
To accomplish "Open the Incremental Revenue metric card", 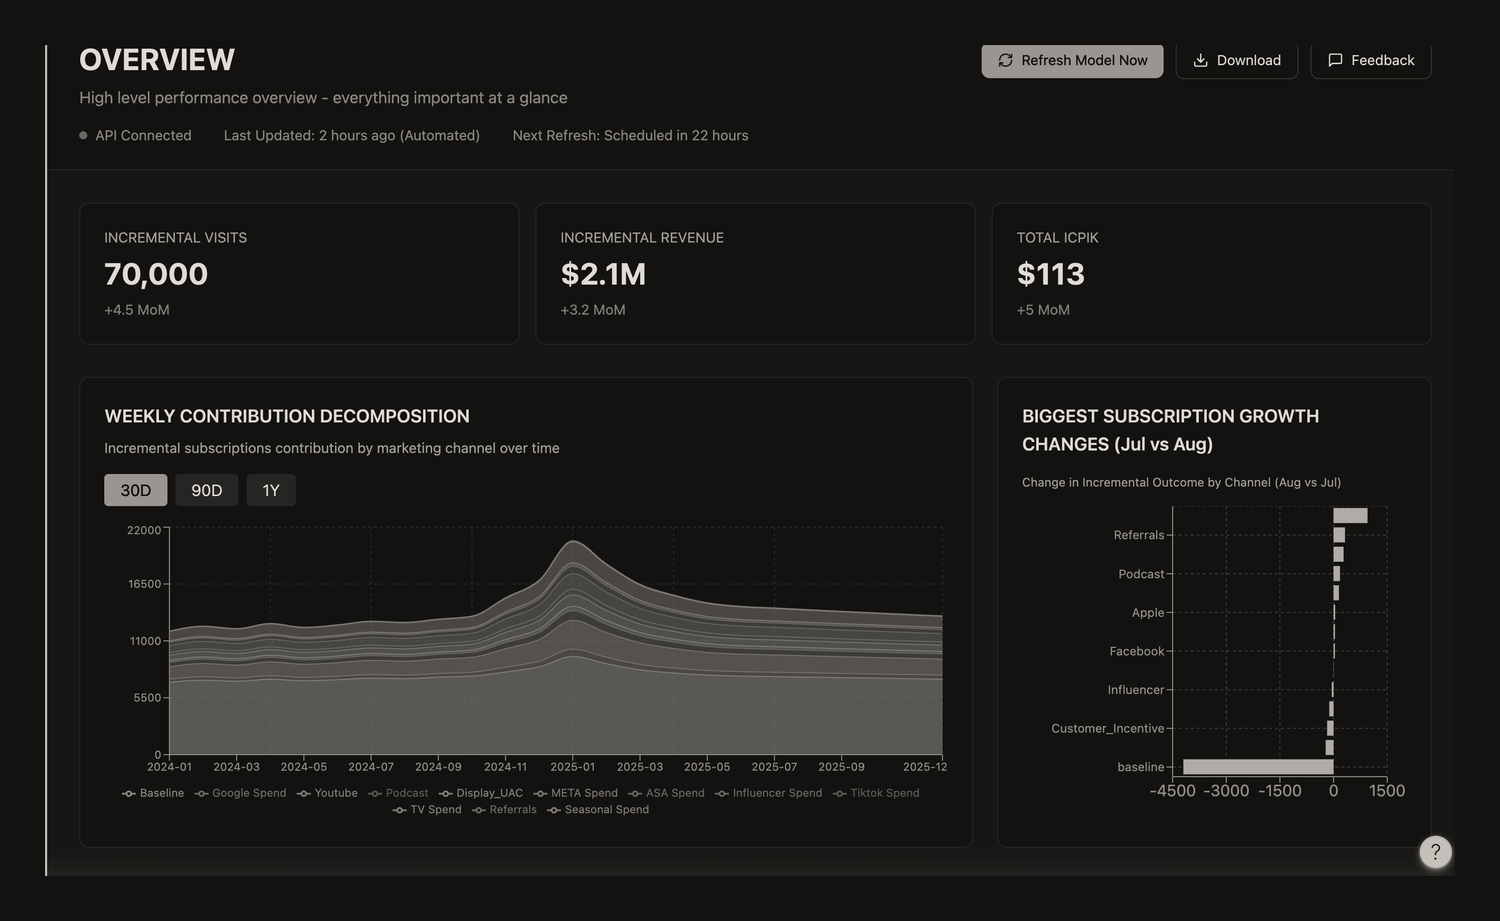I will [755, 274].
